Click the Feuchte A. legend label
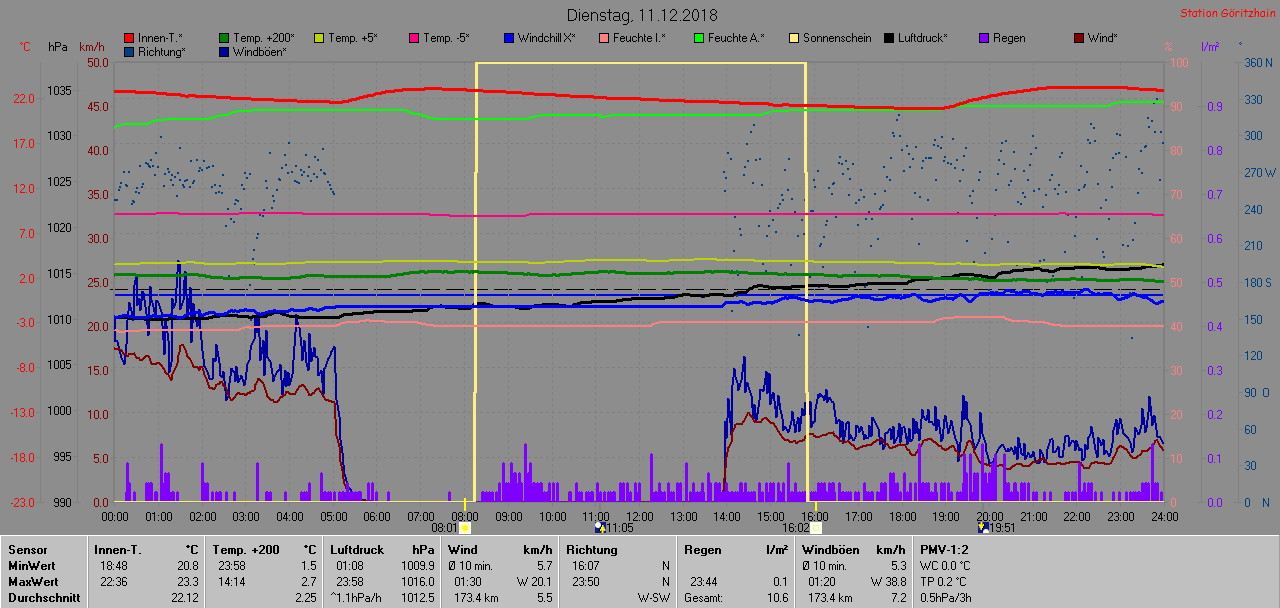Viewport: 1280px width, 608px height. pyautogui.click(x=735, y=38)
